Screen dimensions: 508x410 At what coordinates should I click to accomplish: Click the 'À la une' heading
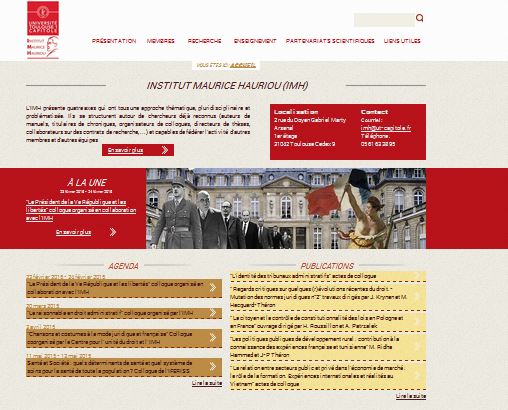[86, 183]
